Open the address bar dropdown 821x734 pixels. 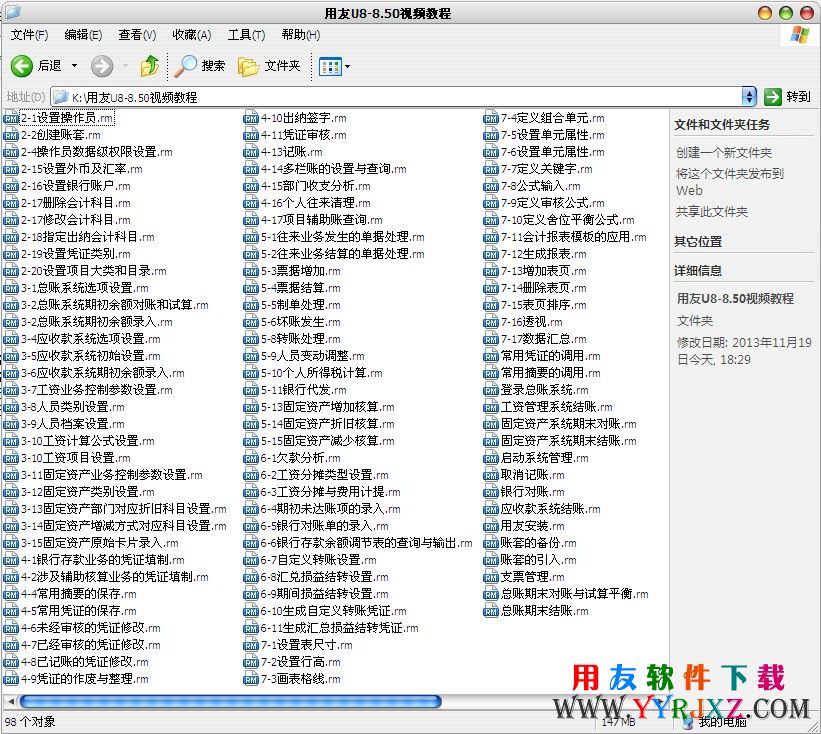coord(749,97)
